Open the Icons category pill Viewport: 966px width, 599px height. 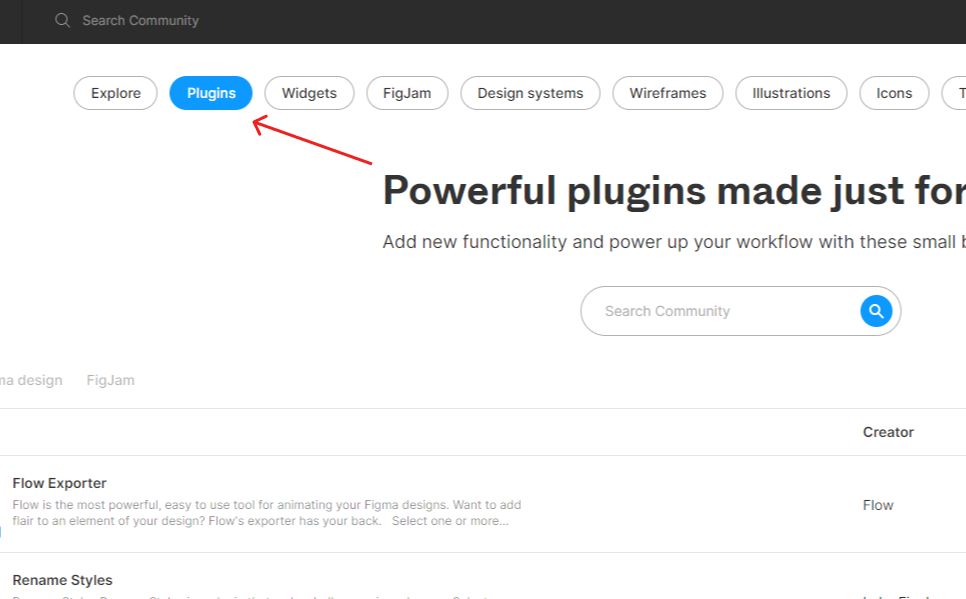pos(894,93)
